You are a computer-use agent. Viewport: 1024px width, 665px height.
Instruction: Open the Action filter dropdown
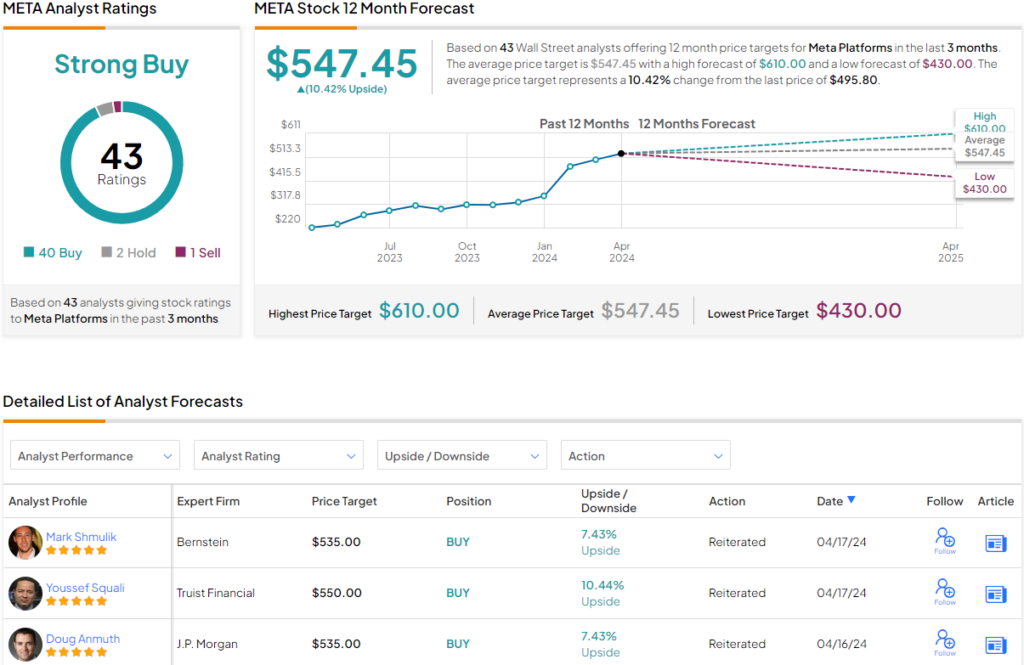[646, 455]
